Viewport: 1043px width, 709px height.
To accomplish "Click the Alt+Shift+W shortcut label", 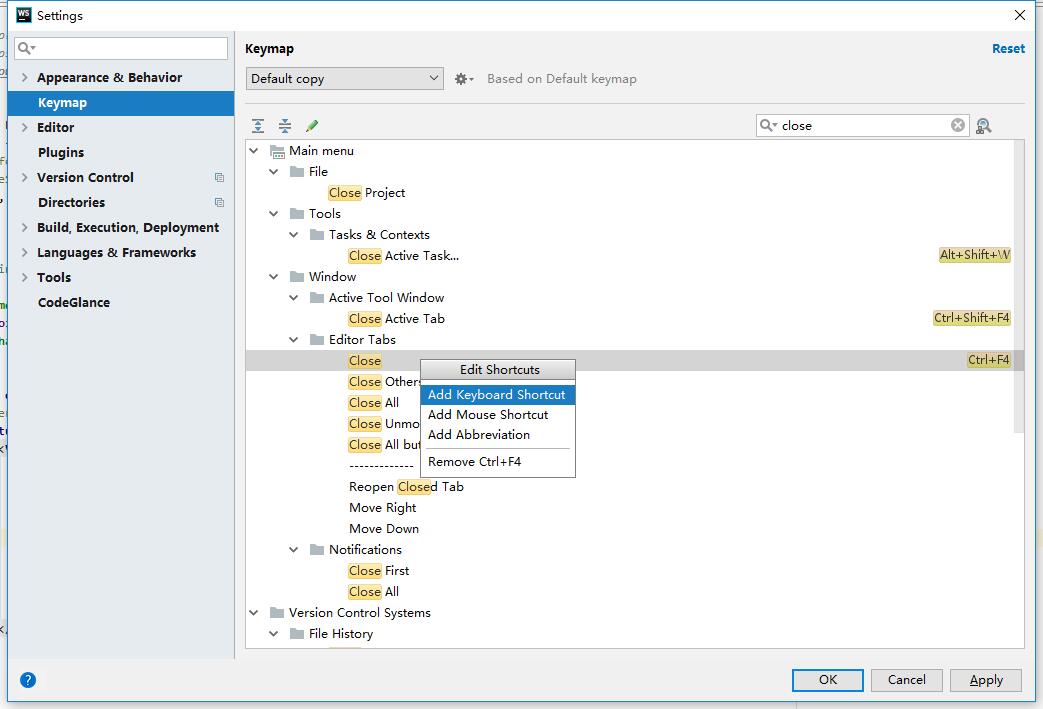I will click(x=974, y=255).
